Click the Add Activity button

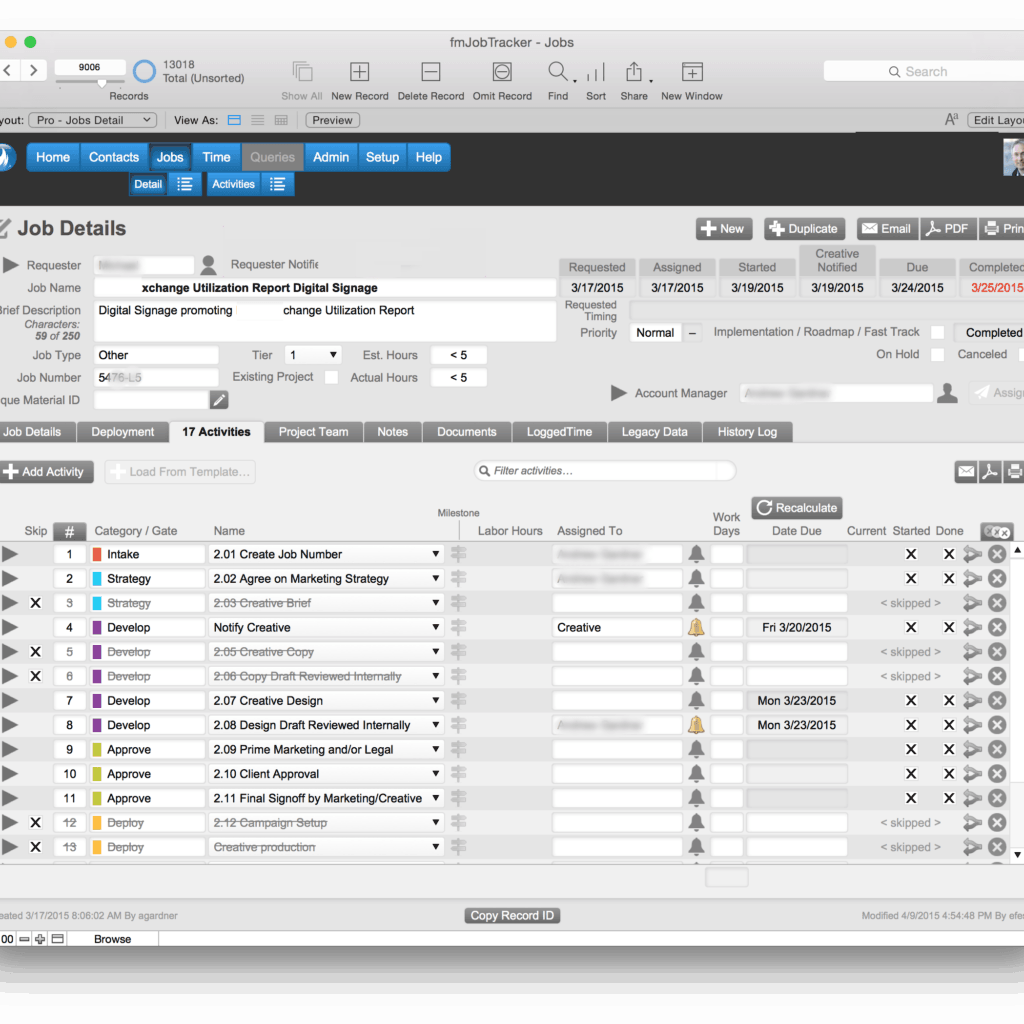47,472
